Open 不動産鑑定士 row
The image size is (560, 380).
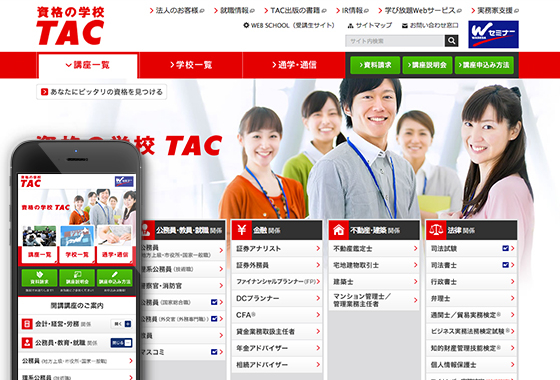(374, 249)
